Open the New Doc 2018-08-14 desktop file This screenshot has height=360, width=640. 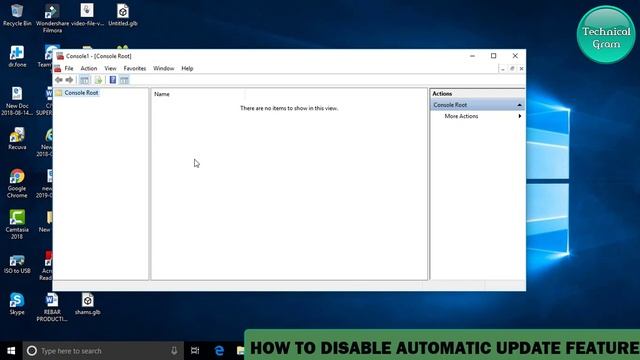[x=17, y=101]
